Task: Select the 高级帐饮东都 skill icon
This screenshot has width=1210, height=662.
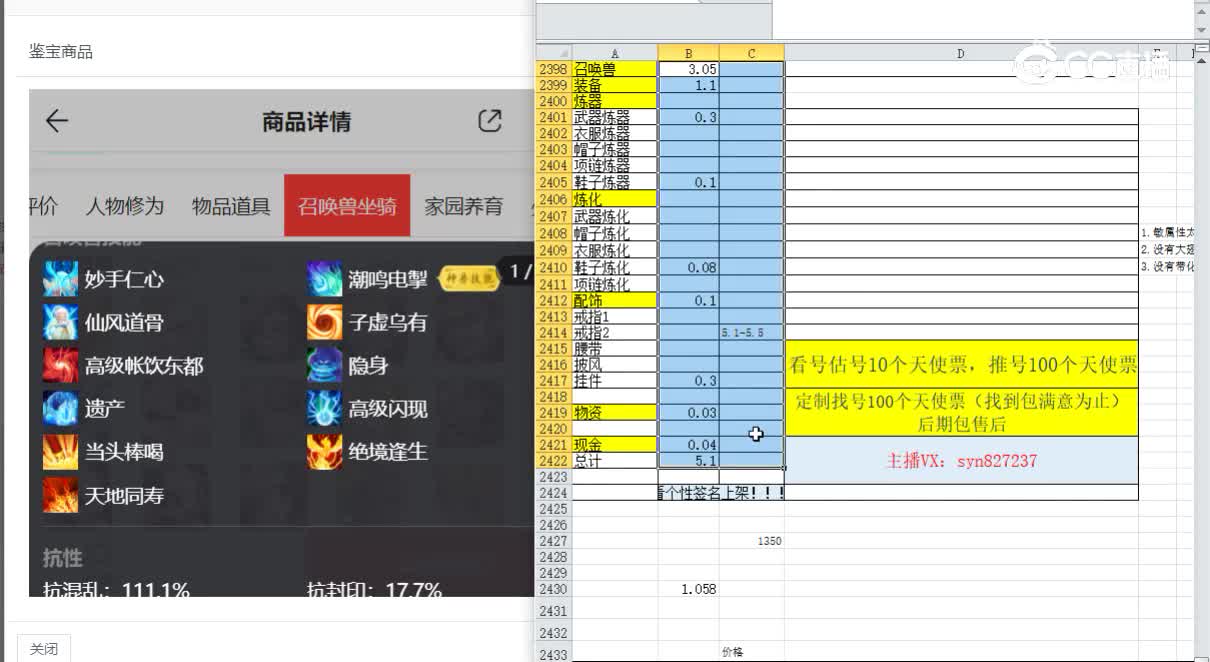Action: (60, 366)
